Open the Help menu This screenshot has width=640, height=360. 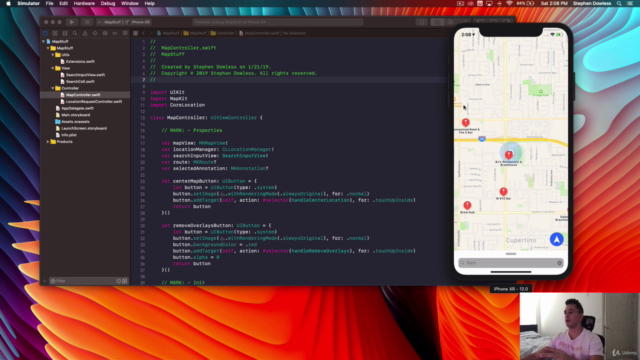(x=149, y=3)
